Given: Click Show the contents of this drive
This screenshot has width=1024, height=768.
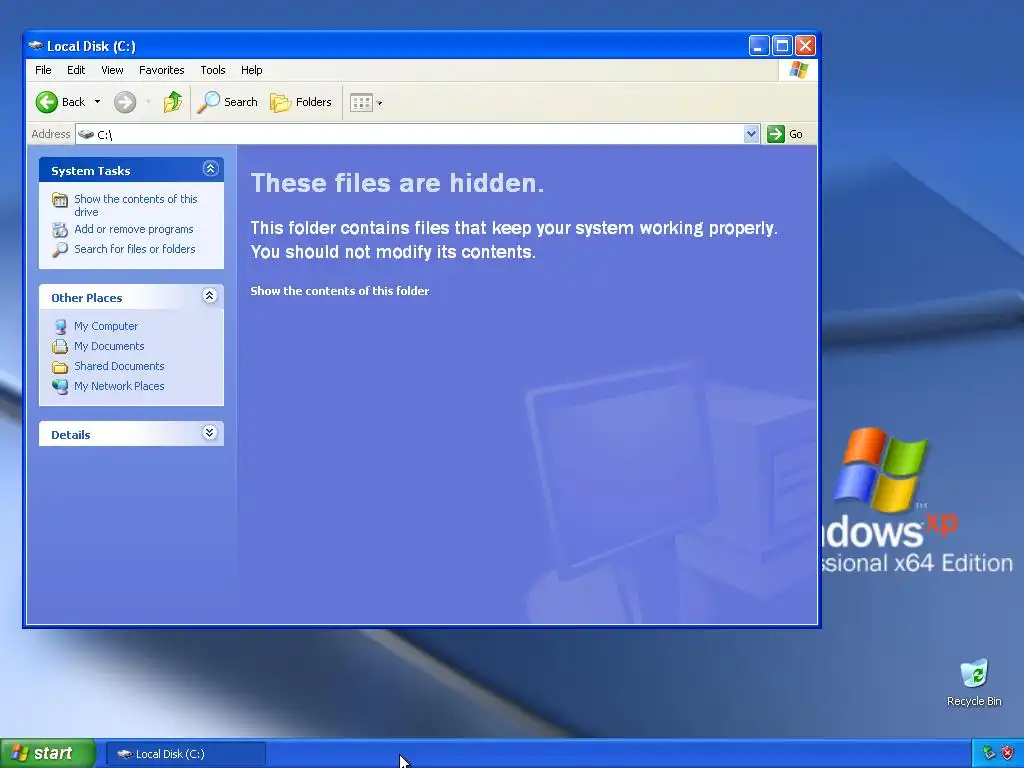Looking at the screenshot, I should 136,205.
